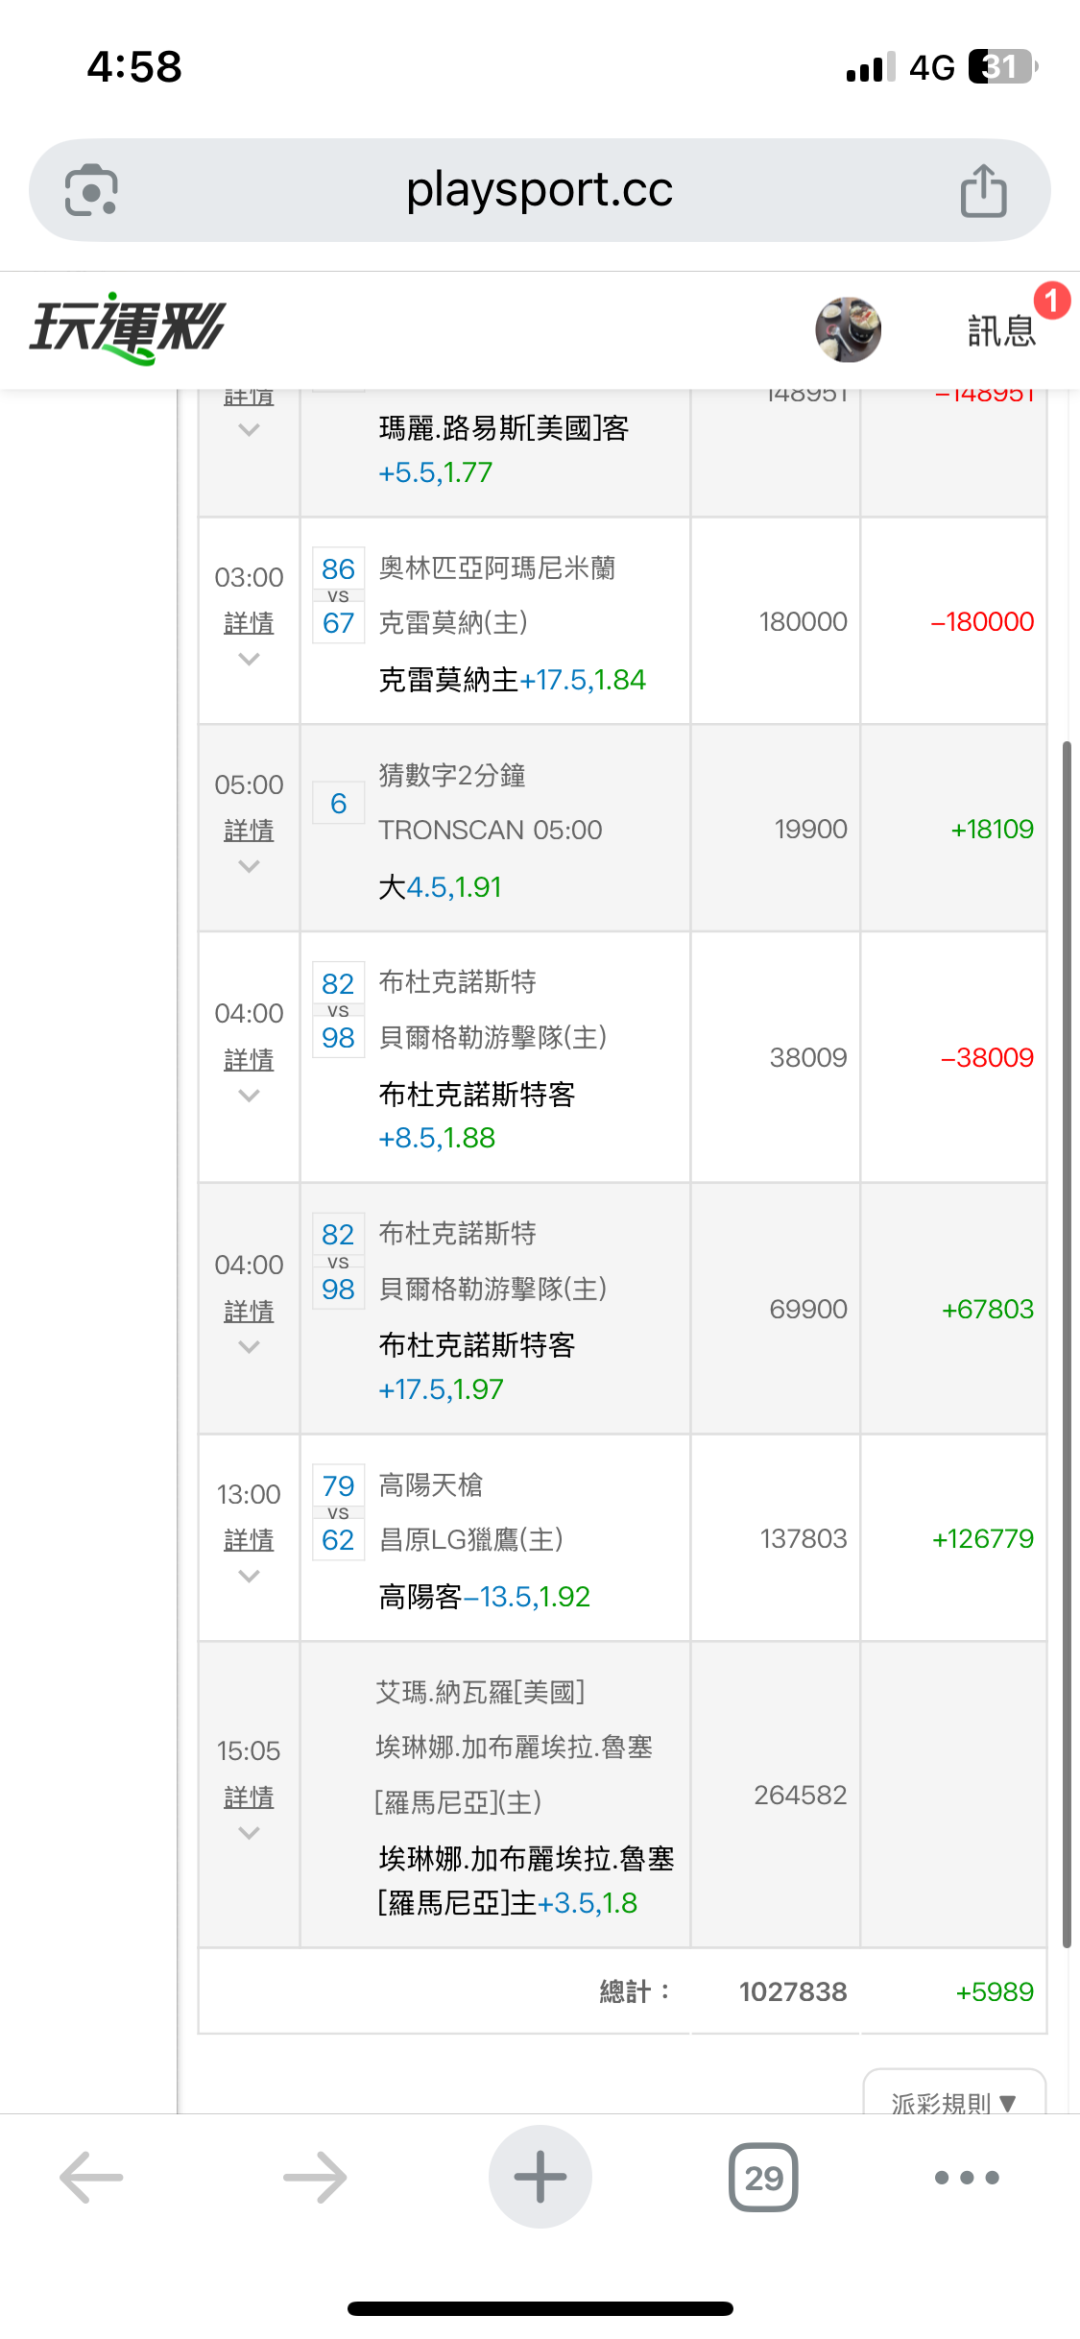The image size is (1080, 2339).
Task: Open 詳情 link for 13:00 高陽天槍 game
Action: tap(249, 1540)
